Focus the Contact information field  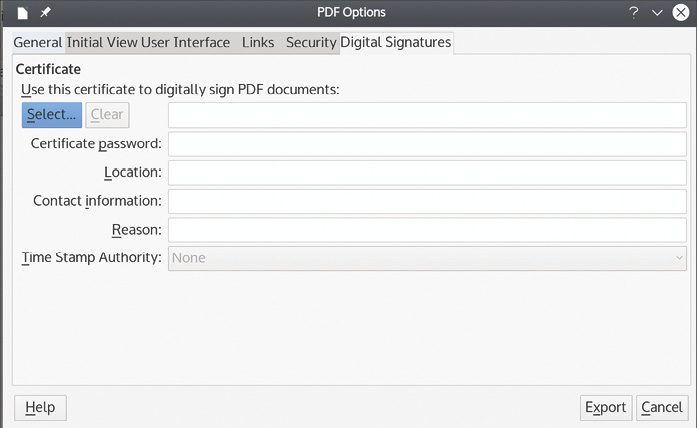click(x=427, y=201)
